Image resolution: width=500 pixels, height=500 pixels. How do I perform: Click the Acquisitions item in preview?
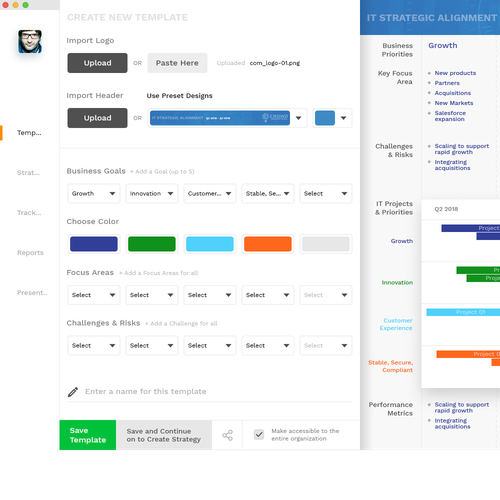(453, 93)
